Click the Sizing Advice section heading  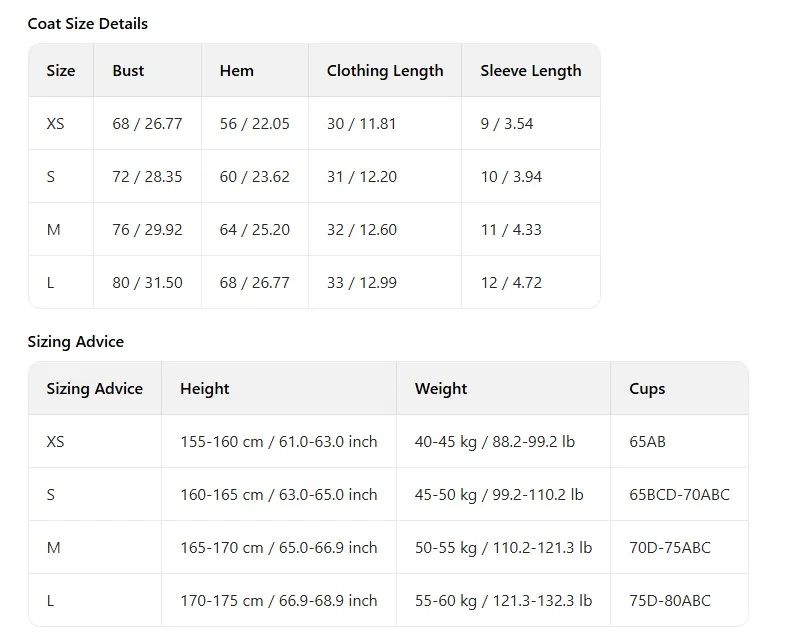(75, 341)
